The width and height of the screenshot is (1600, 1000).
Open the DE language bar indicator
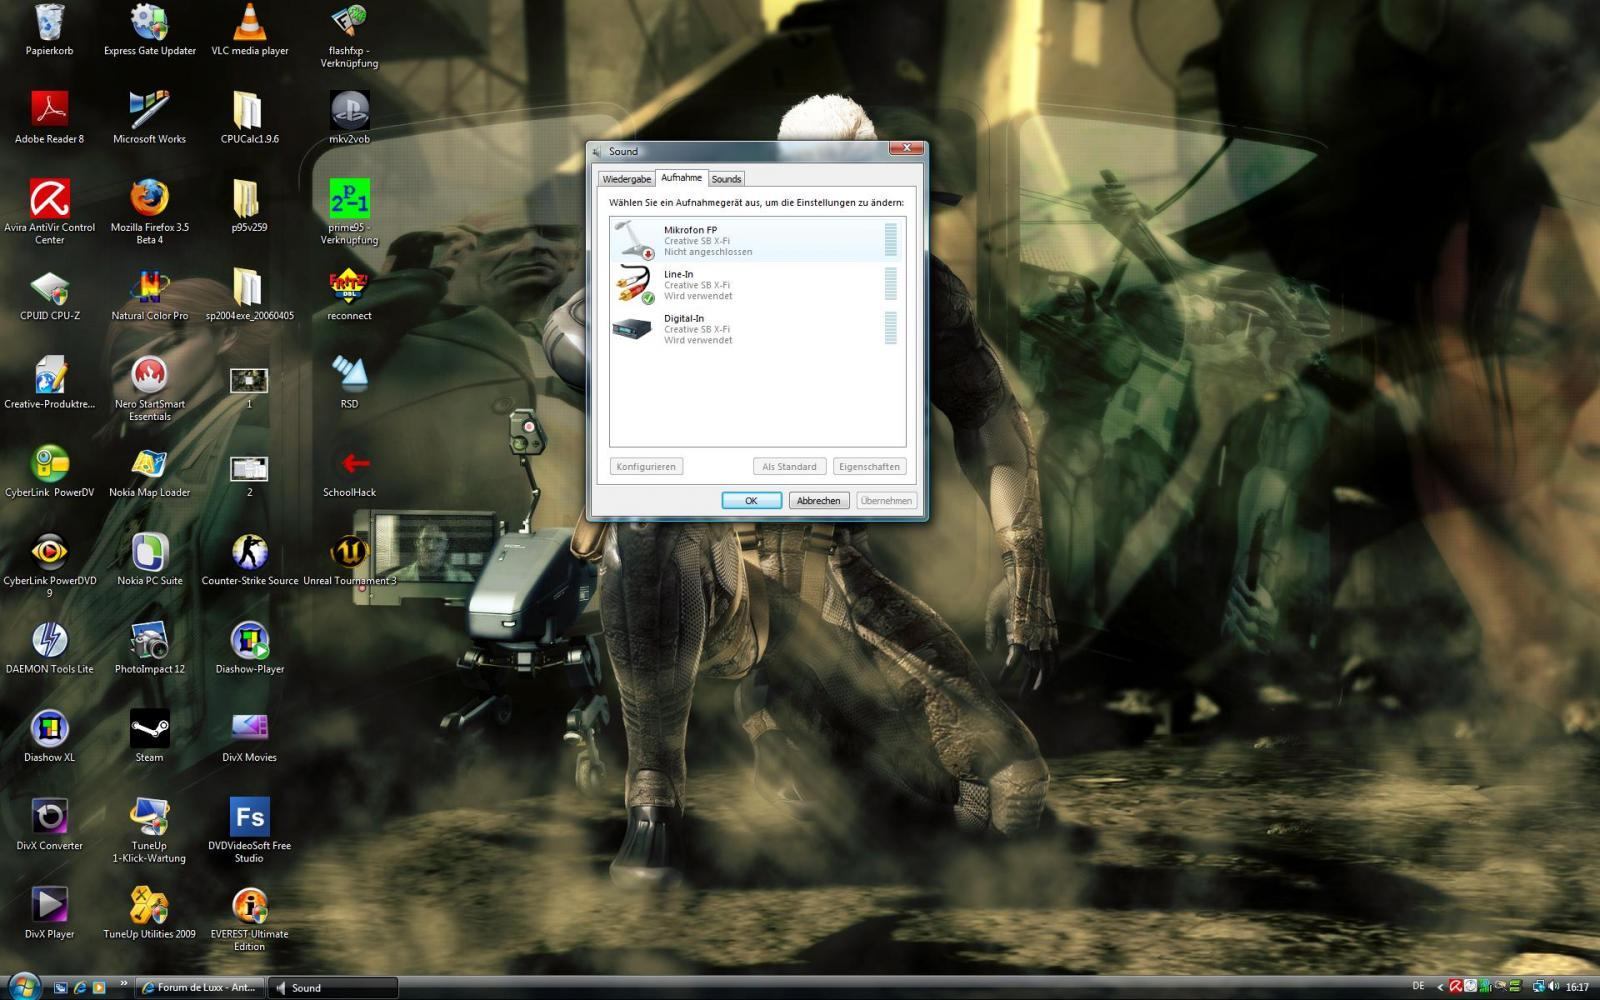tap(1418, 986)
